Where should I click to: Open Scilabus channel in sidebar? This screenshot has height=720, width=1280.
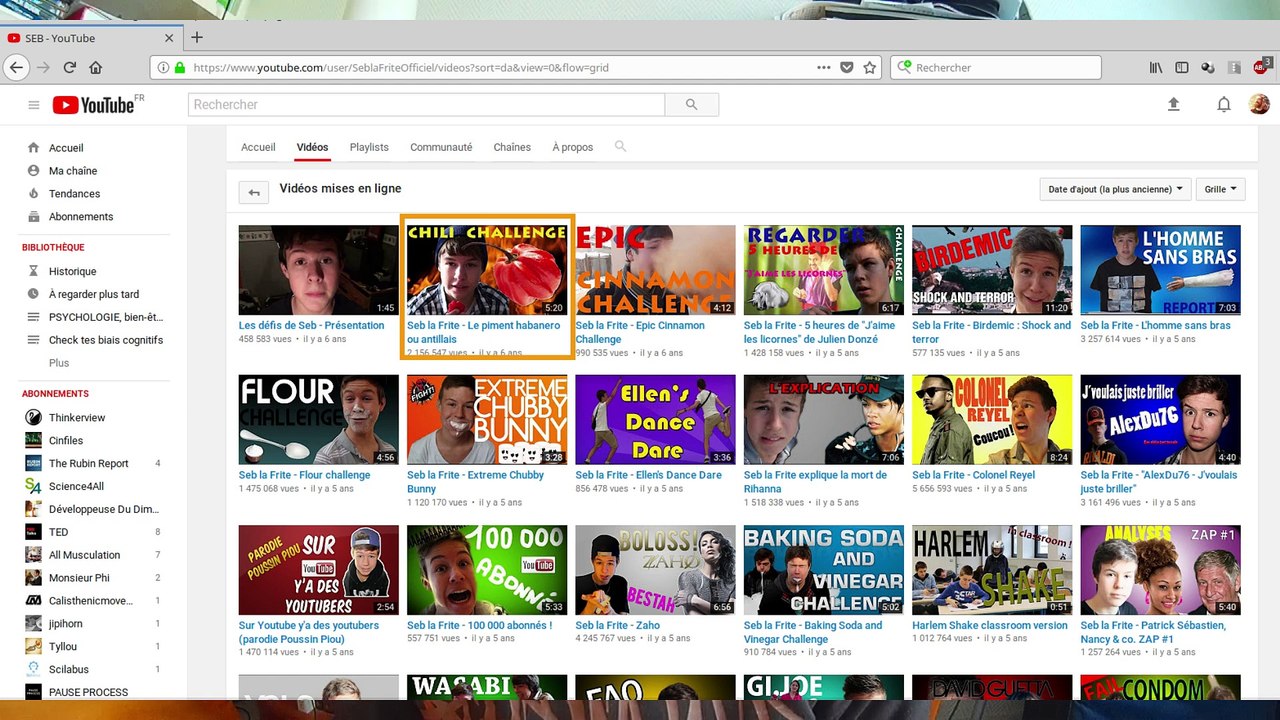[69, 670]
